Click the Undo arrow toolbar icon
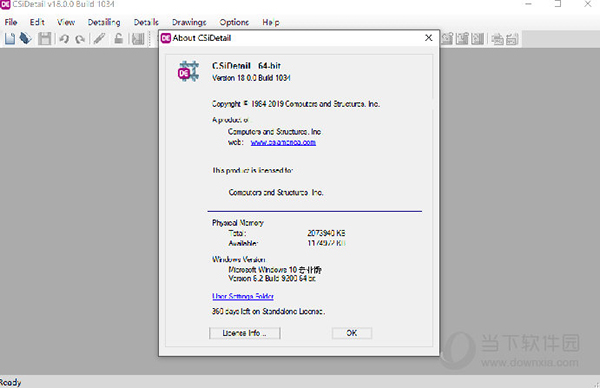This screenshot has height=388, width=600. [x=64, y=39]
